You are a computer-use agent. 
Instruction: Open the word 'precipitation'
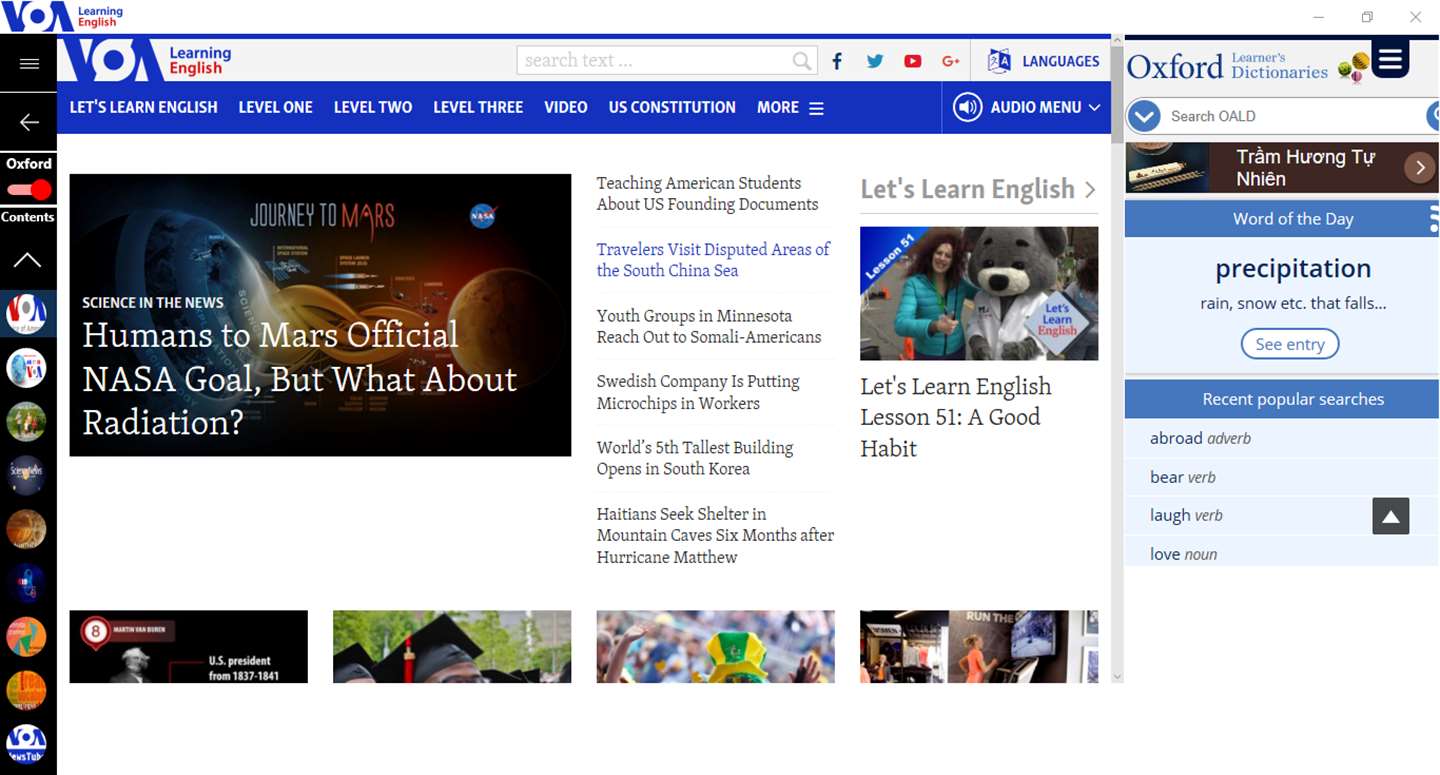[1293, 268]
